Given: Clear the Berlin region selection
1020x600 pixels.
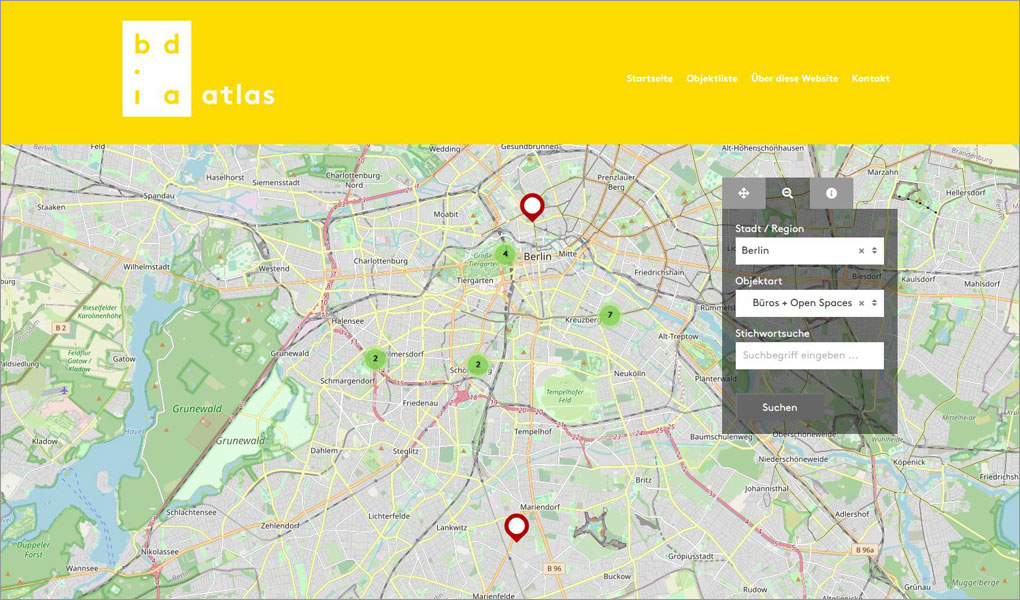Looking at the screenshot, I should click(x=861, y=251).
